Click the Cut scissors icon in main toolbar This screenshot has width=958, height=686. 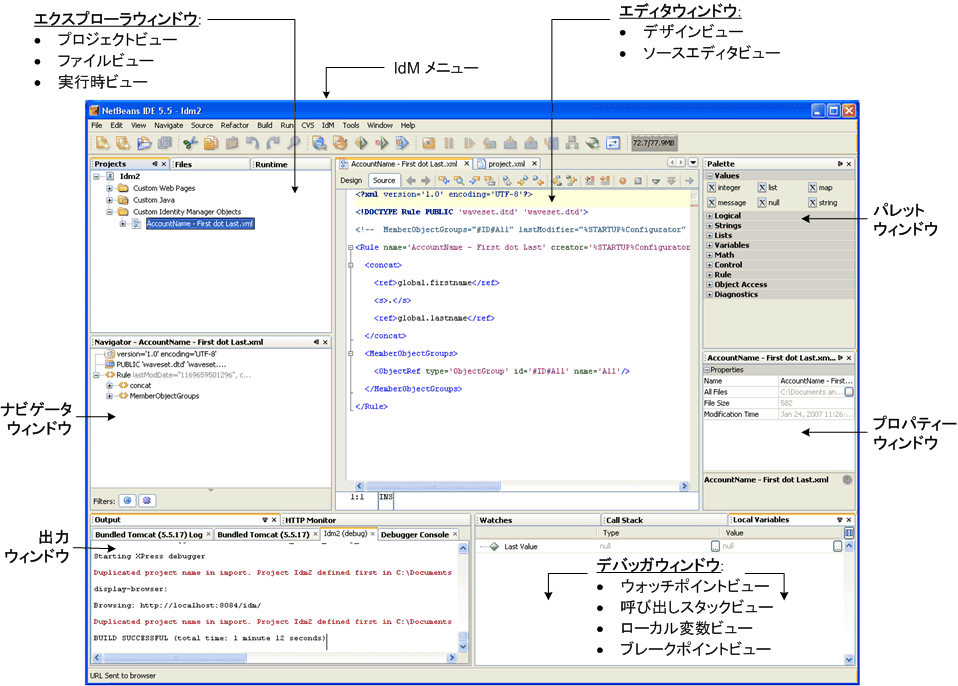coord(190,144)
